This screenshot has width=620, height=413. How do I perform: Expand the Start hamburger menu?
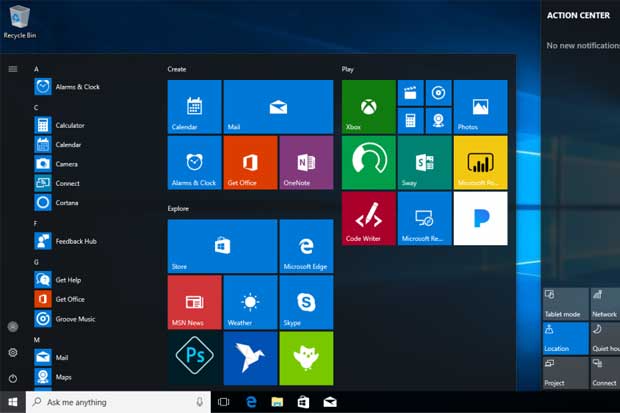(13, 69)
